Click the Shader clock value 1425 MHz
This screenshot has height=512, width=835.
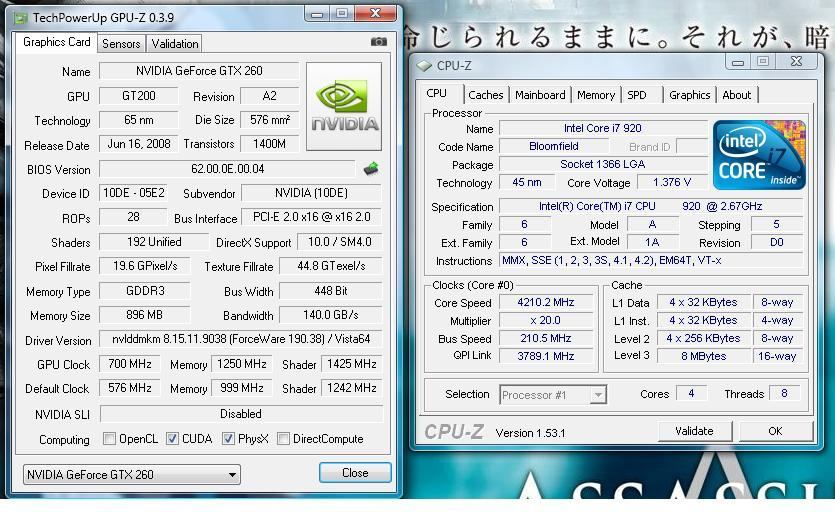[351, 364]
